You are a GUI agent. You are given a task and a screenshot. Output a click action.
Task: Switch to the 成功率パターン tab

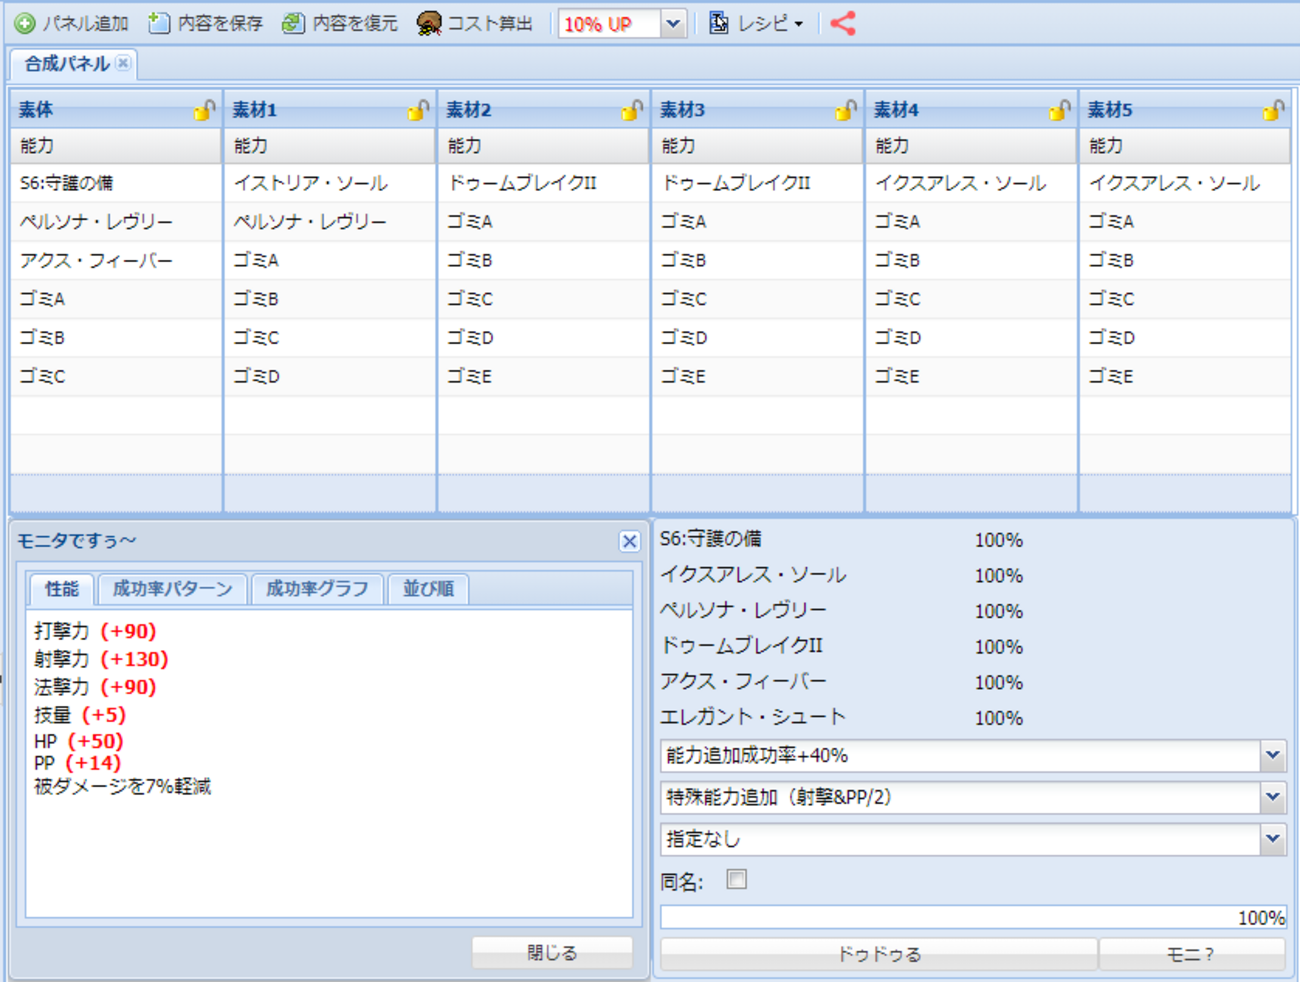pos(173,589)
